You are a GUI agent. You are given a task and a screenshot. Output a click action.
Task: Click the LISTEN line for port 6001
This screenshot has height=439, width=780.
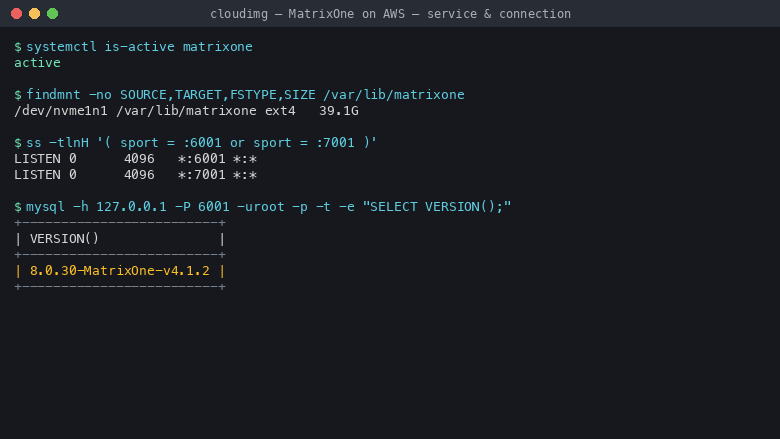pyautogui.click(x=135, y=159)
